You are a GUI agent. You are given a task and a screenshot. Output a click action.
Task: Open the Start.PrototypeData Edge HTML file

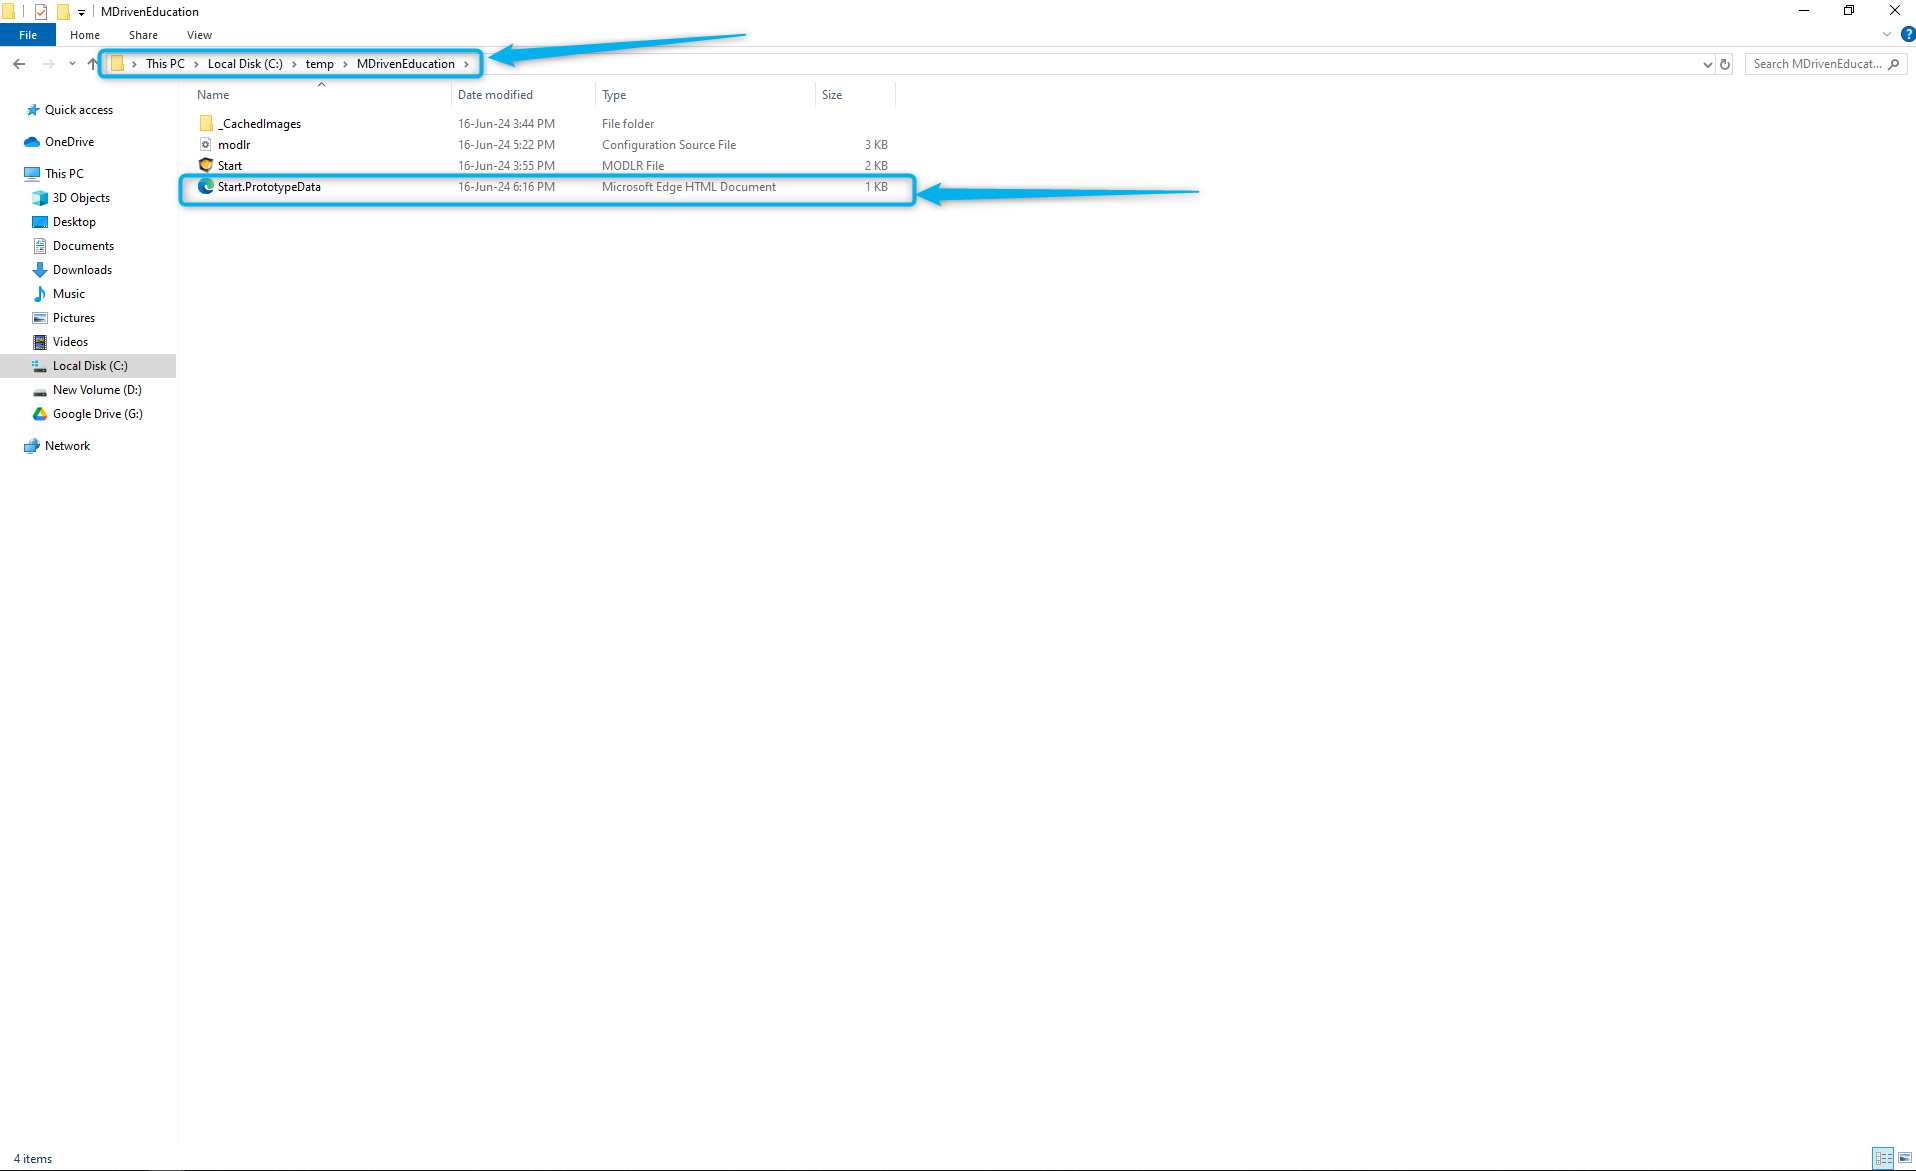point(269,187)
